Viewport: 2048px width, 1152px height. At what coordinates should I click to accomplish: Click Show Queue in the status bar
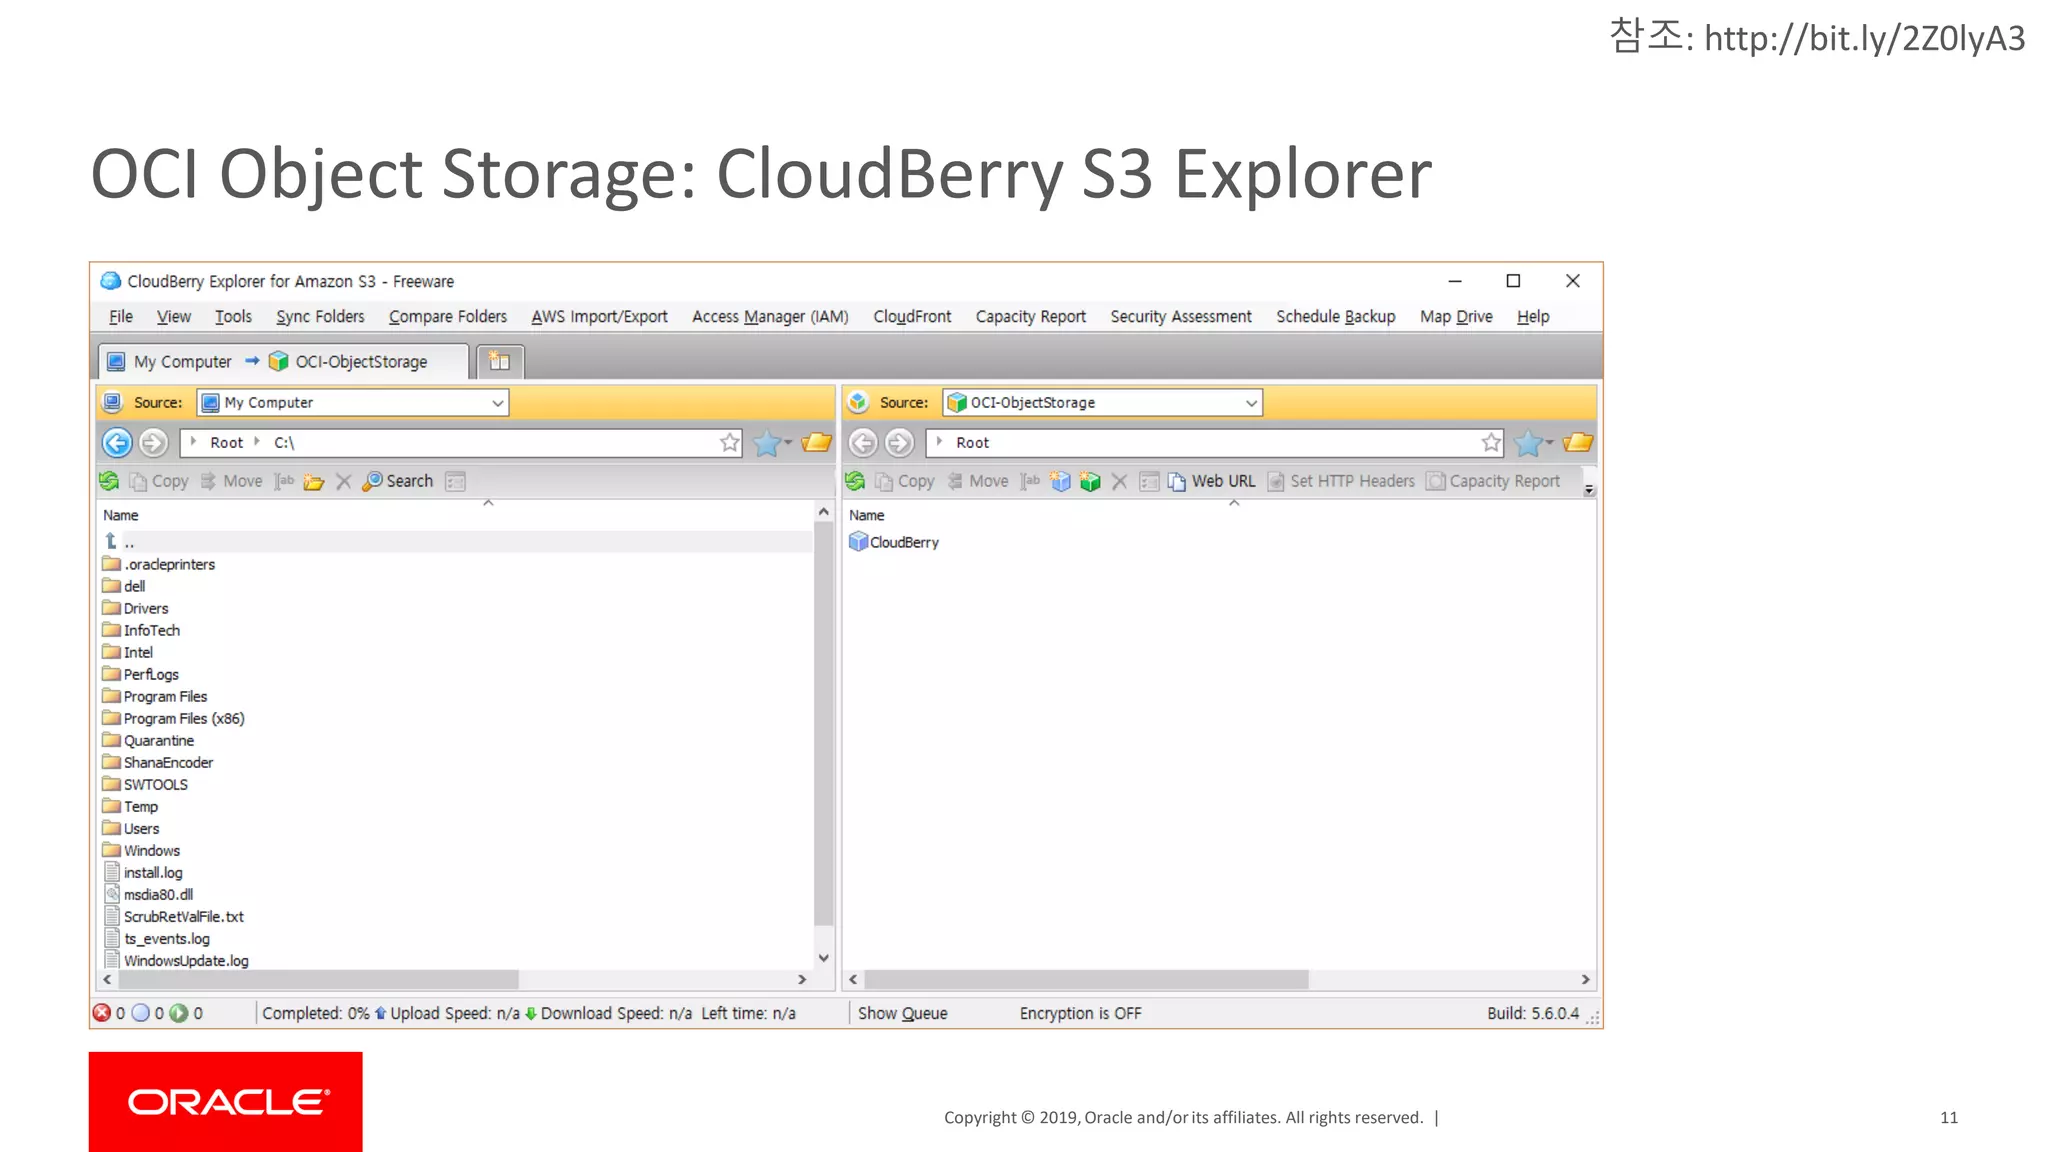click(902, 1013)
